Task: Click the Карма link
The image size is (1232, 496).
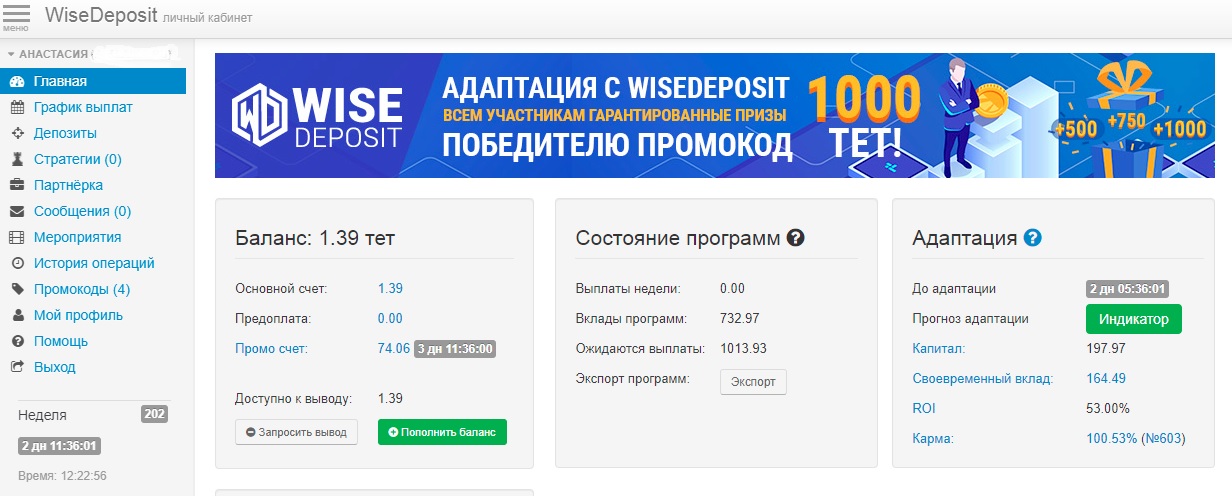Action: [932, 439]
